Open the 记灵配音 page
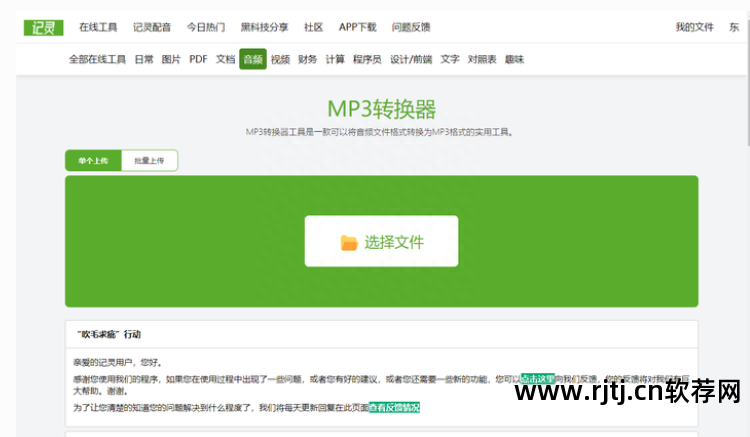Viewport: 750px width, 437px height. tap(152, 27)
